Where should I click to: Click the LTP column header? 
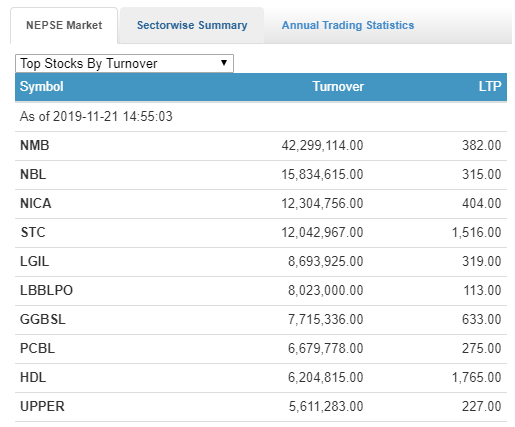click(x=490, y=87)
